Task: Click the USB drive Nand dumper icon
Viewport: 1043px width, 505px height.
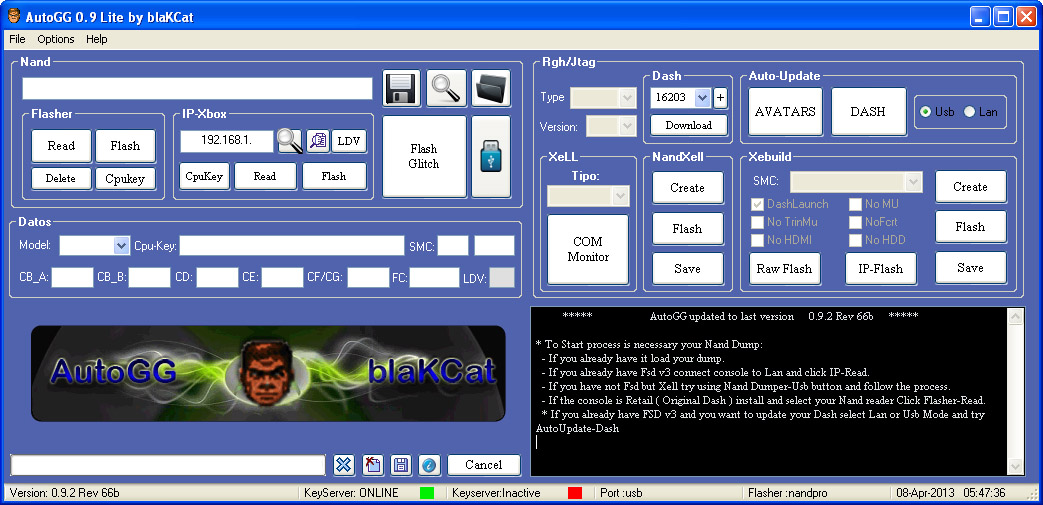Action: (x=490, y=157)
